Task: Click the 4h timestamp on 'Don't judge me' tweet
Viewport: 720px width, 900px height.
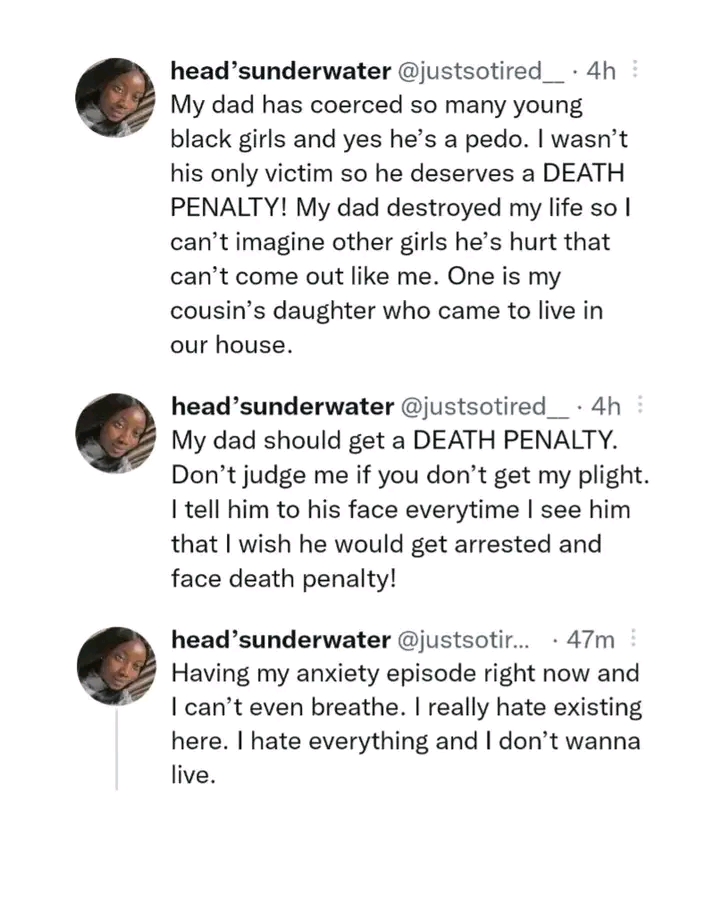Action: 606,407
